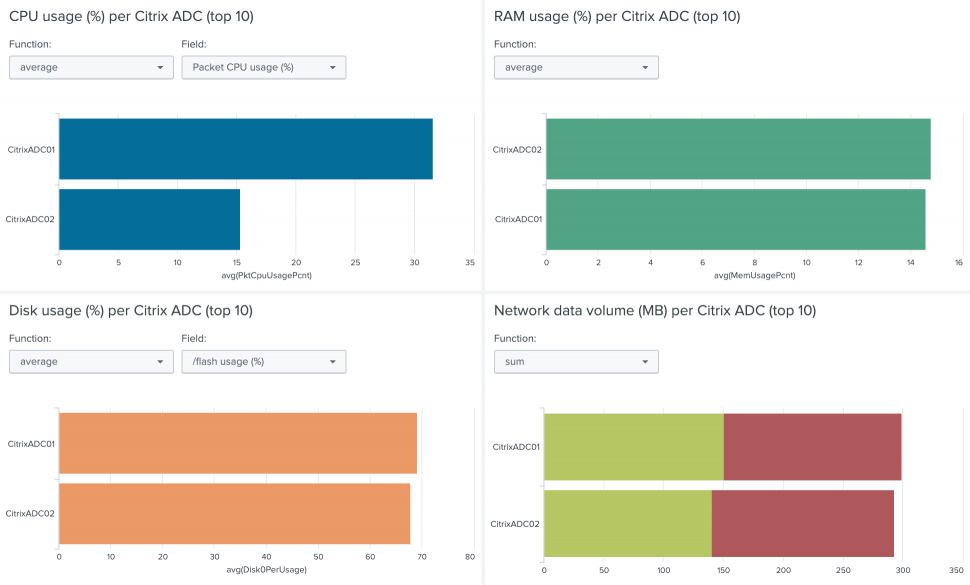The image size is (970, 585).
Task: Click the CPU usage (%) per Citrix ADC title
Action: tap(131, 16)
